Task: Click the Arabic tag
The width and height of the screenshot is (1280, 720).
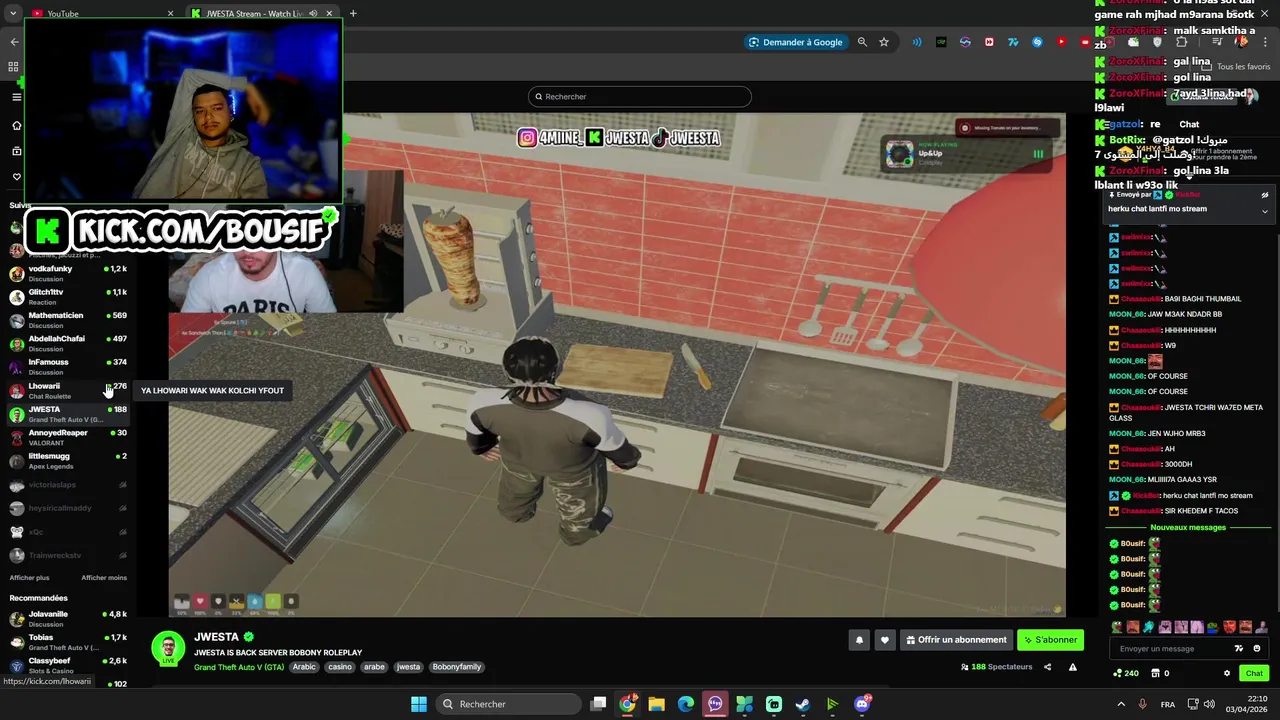Action: [x=304, y=667]
